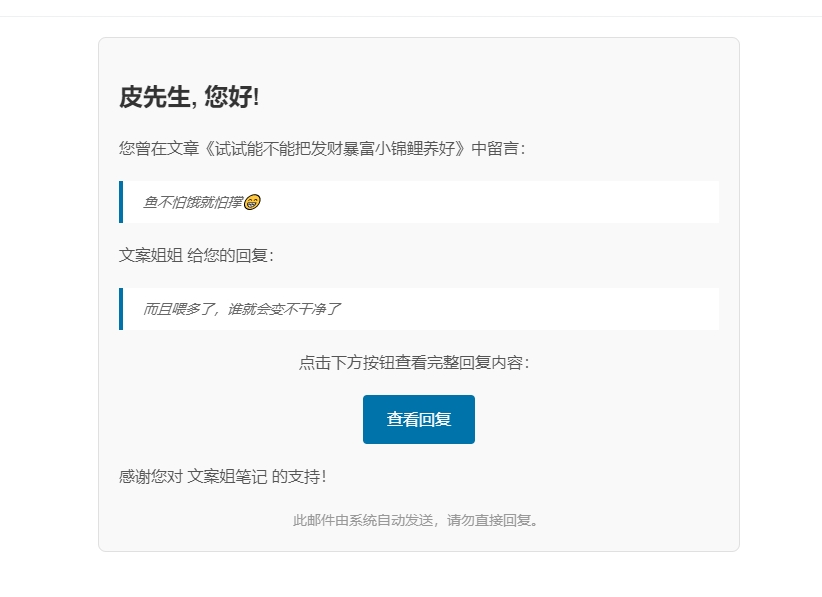Click the quoted comment 鱼不怕饿就怕撑
The height and width of the screenshot is (597, 822).
point(193,202)
